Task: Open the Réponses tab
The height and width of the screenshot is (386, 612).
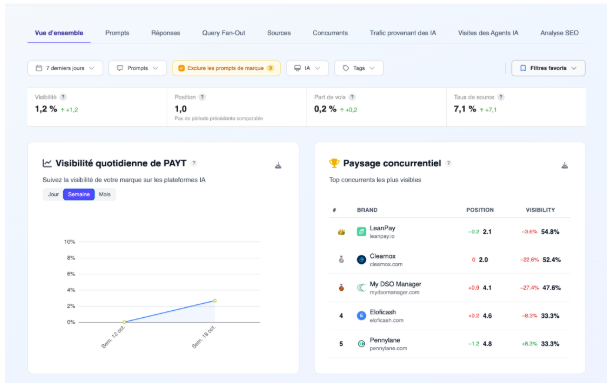Action: 165,33
